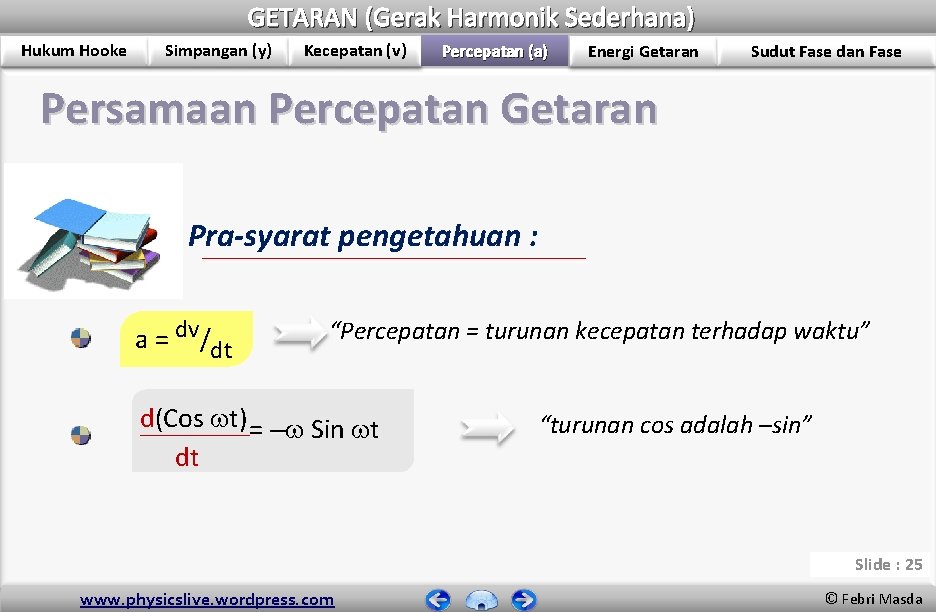The height and width of the screenshot is (612, 936).
Task: Switch to Simpangan (y) tab
Action: point(218,51)
